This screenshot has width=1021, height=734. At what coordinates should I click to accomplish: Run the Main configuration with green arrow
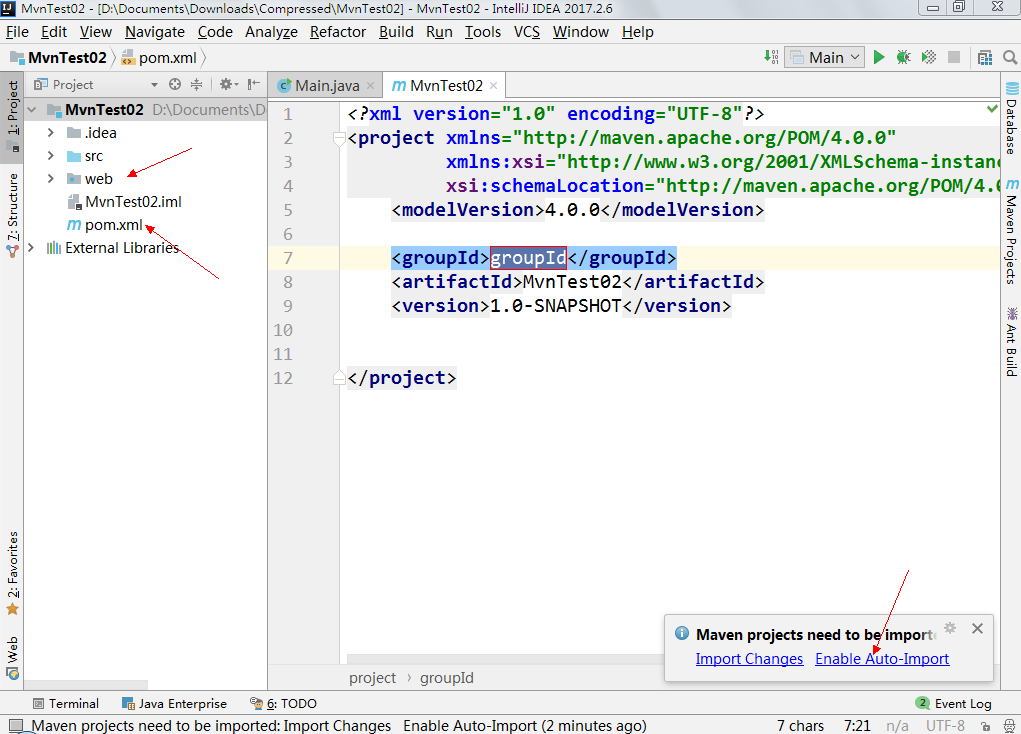point(878,57)
